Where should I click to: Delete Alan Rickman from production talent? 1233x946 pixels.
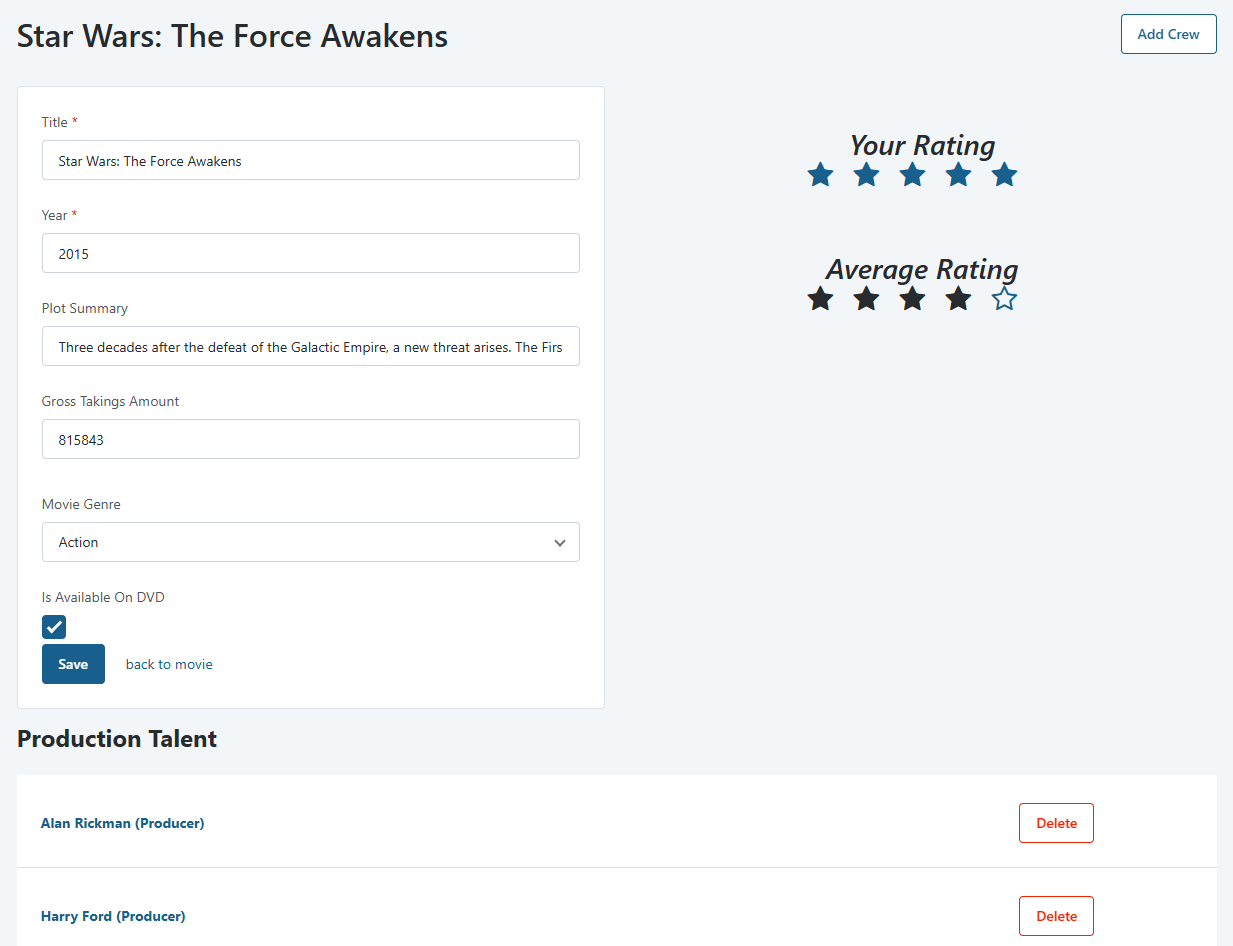point(1056,823)
